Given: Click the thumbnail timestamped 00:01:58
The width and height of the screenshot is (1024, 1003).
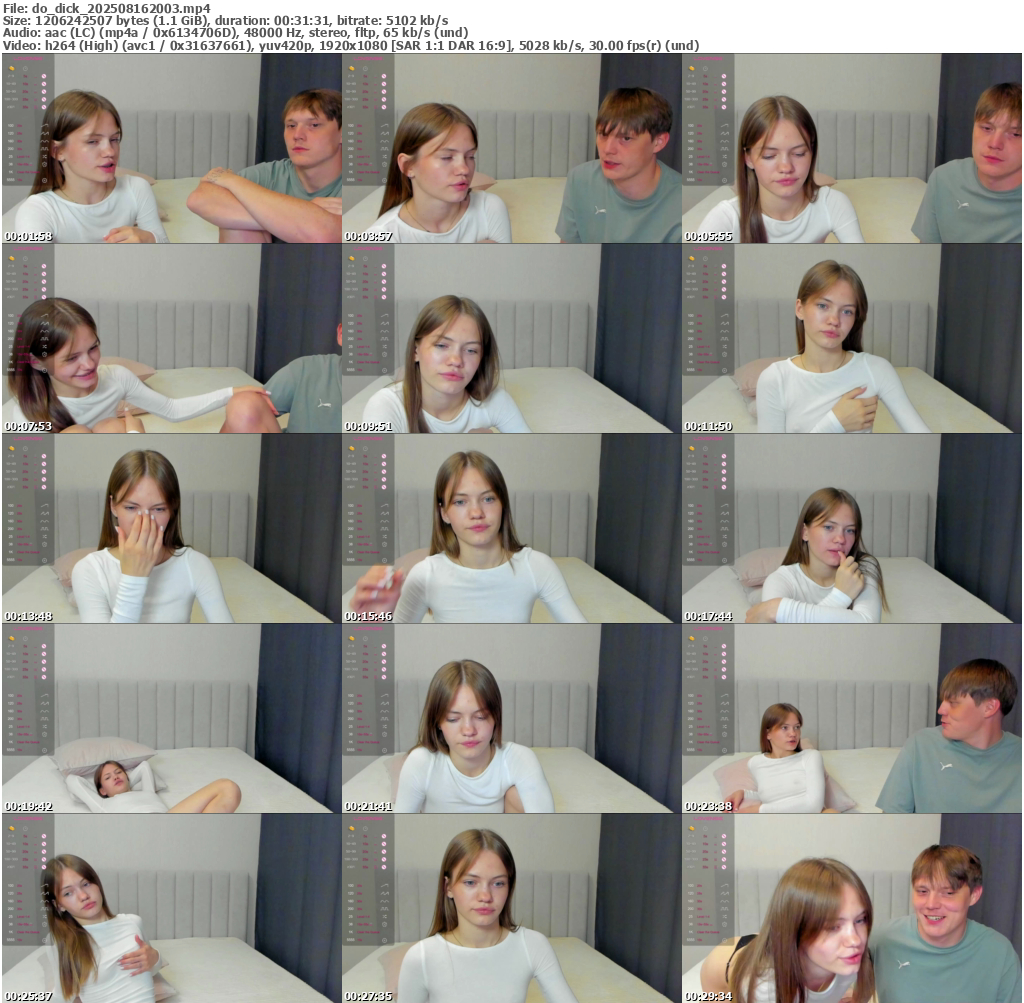Looking at the screenshot, I should pyautogui.click(x=172, y=148).
